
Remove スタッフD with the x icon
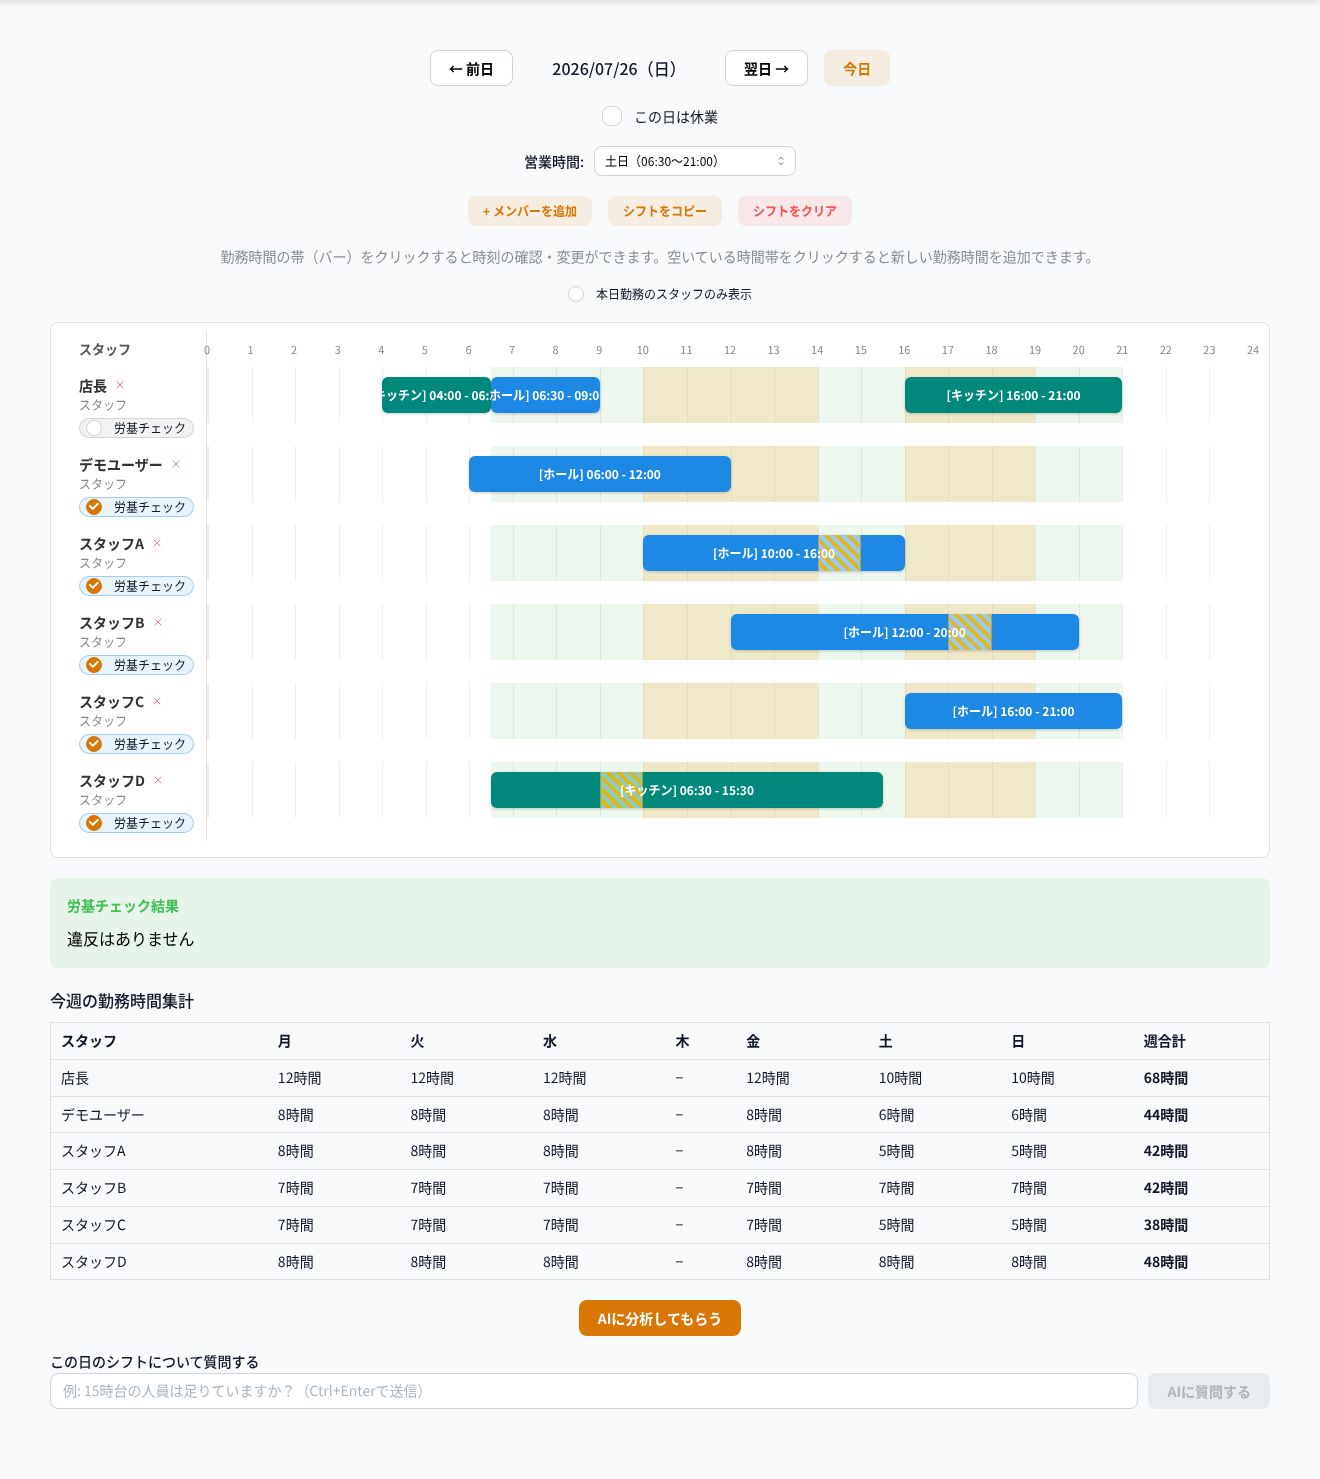coord(158,780)
